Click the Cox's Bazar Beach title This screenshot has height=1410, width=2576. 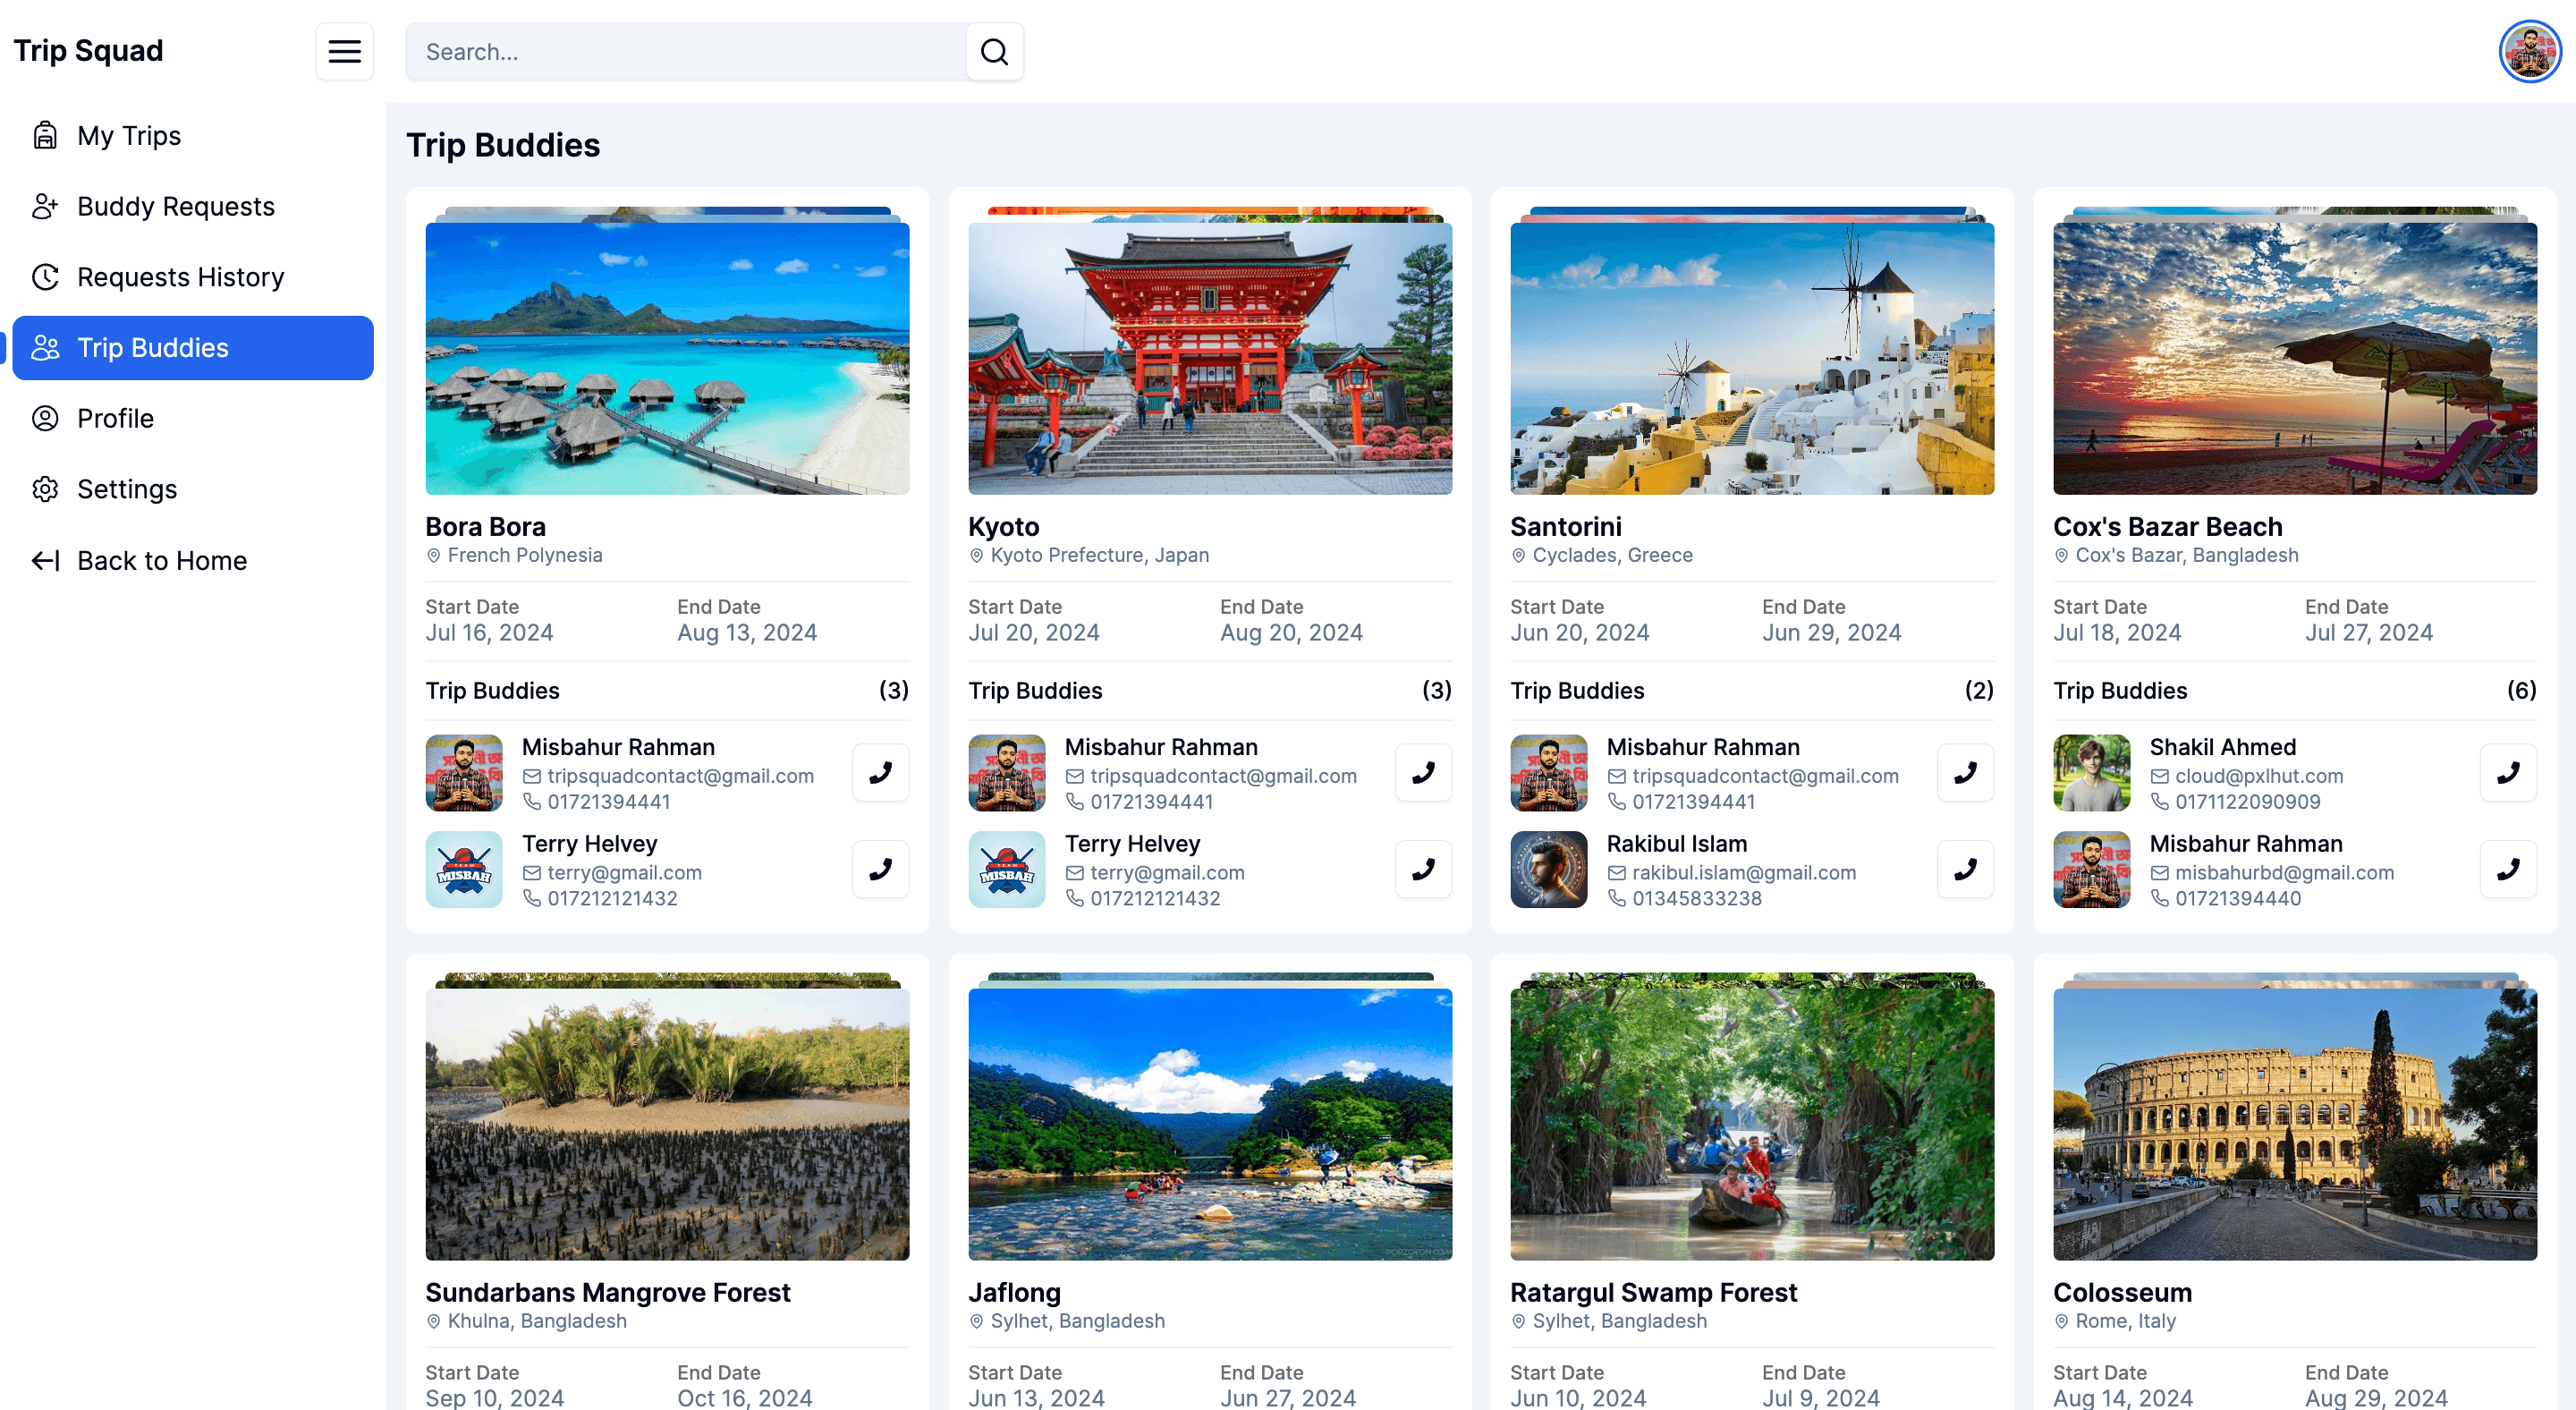[x=2168, y=526]
